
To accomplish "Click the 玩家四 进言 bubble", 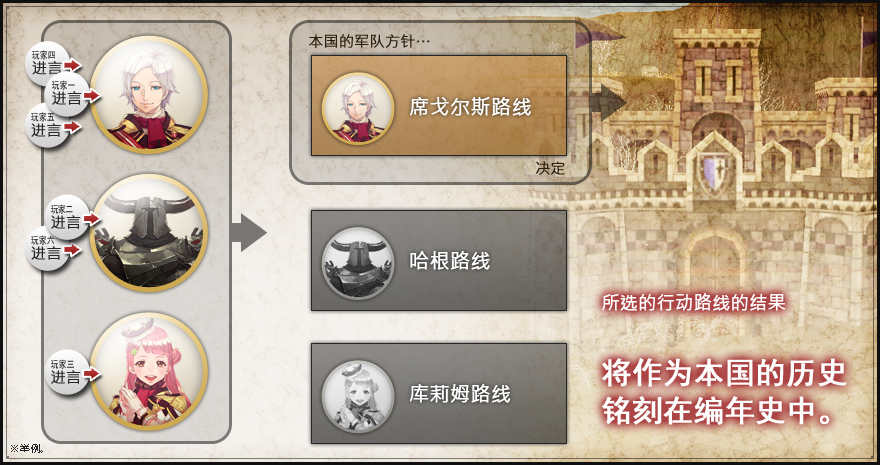I will pos(50,63).
